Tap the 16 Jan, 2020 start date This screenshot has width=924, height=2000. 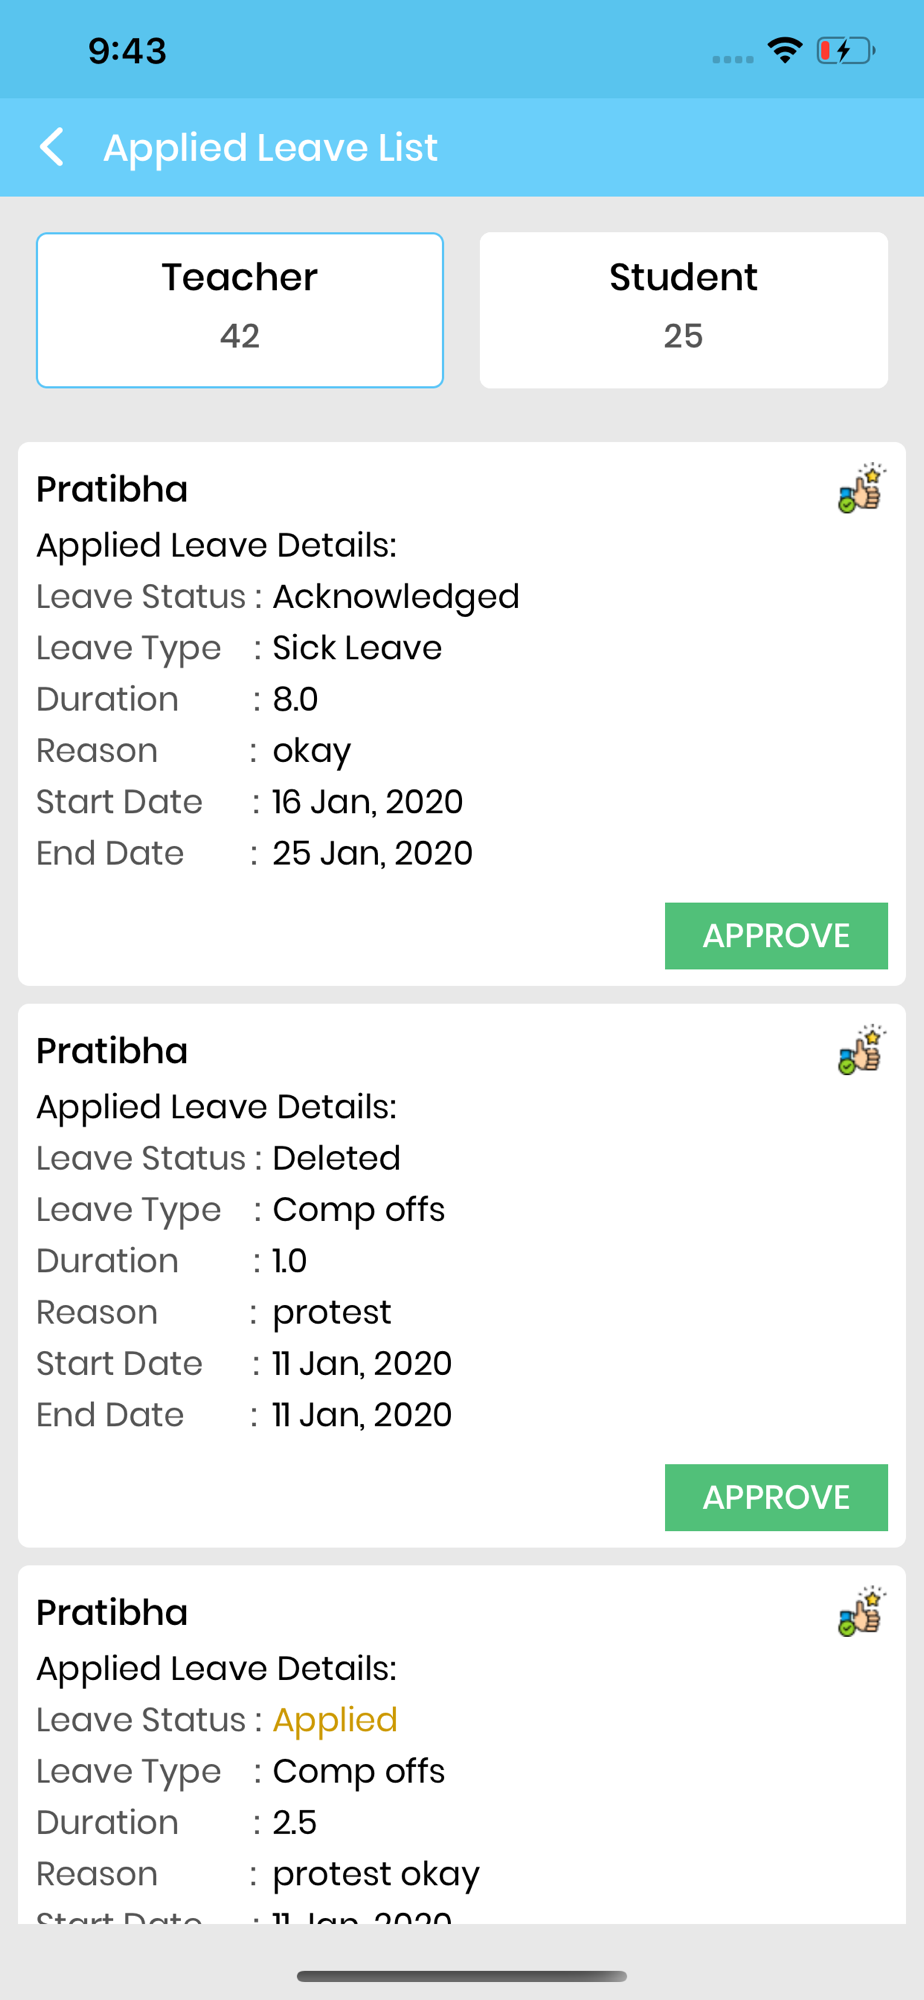pos(368,802)
